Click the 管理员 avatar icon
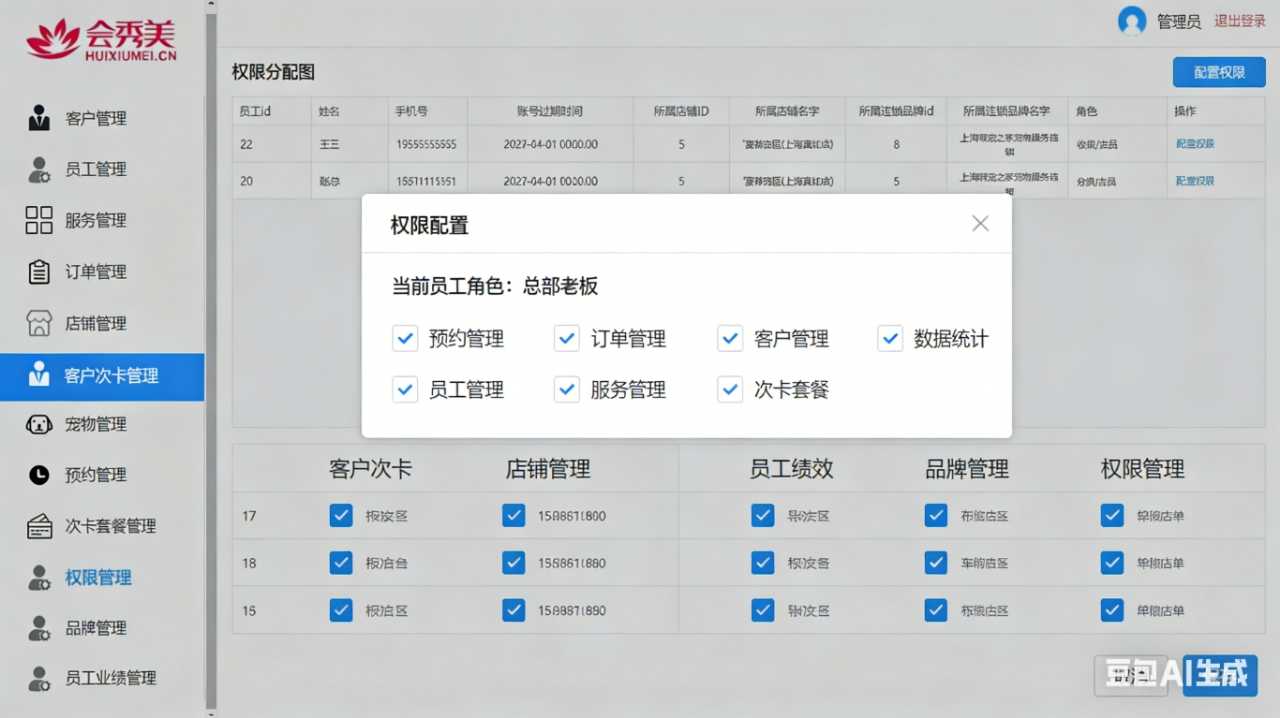Viewport: 1280px width, 718px height. pos(1132,21)
